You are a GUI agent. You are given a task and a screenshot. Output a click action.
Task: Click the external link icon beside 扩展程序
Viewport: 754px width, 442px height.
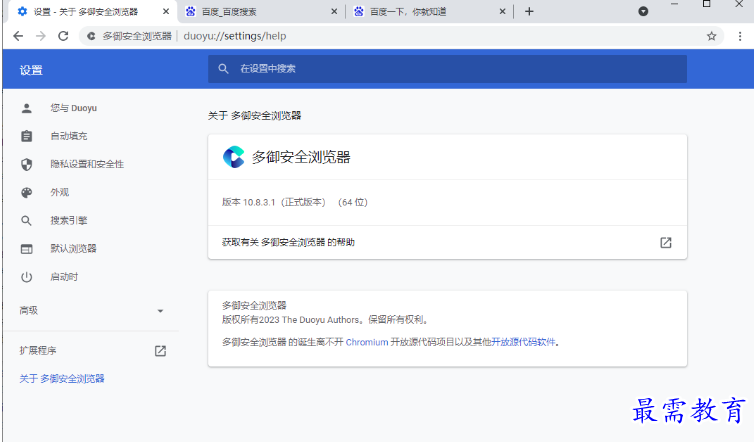point(160,351)
